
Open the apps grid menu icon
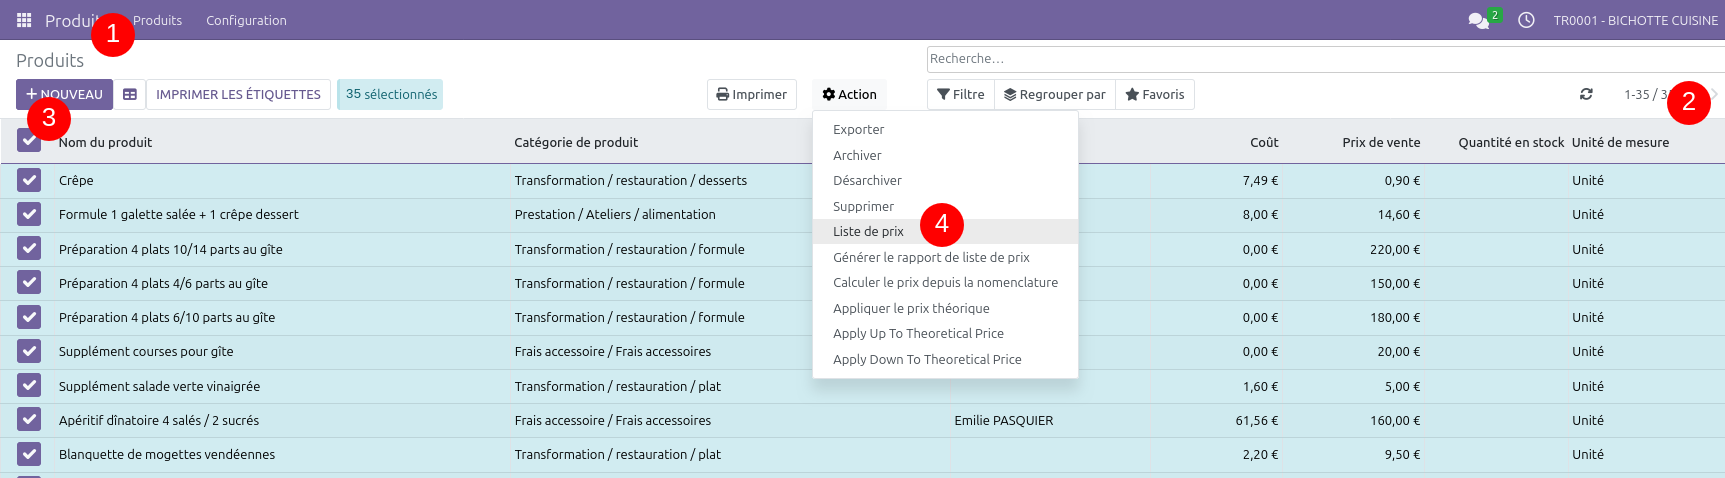point(24,20)
